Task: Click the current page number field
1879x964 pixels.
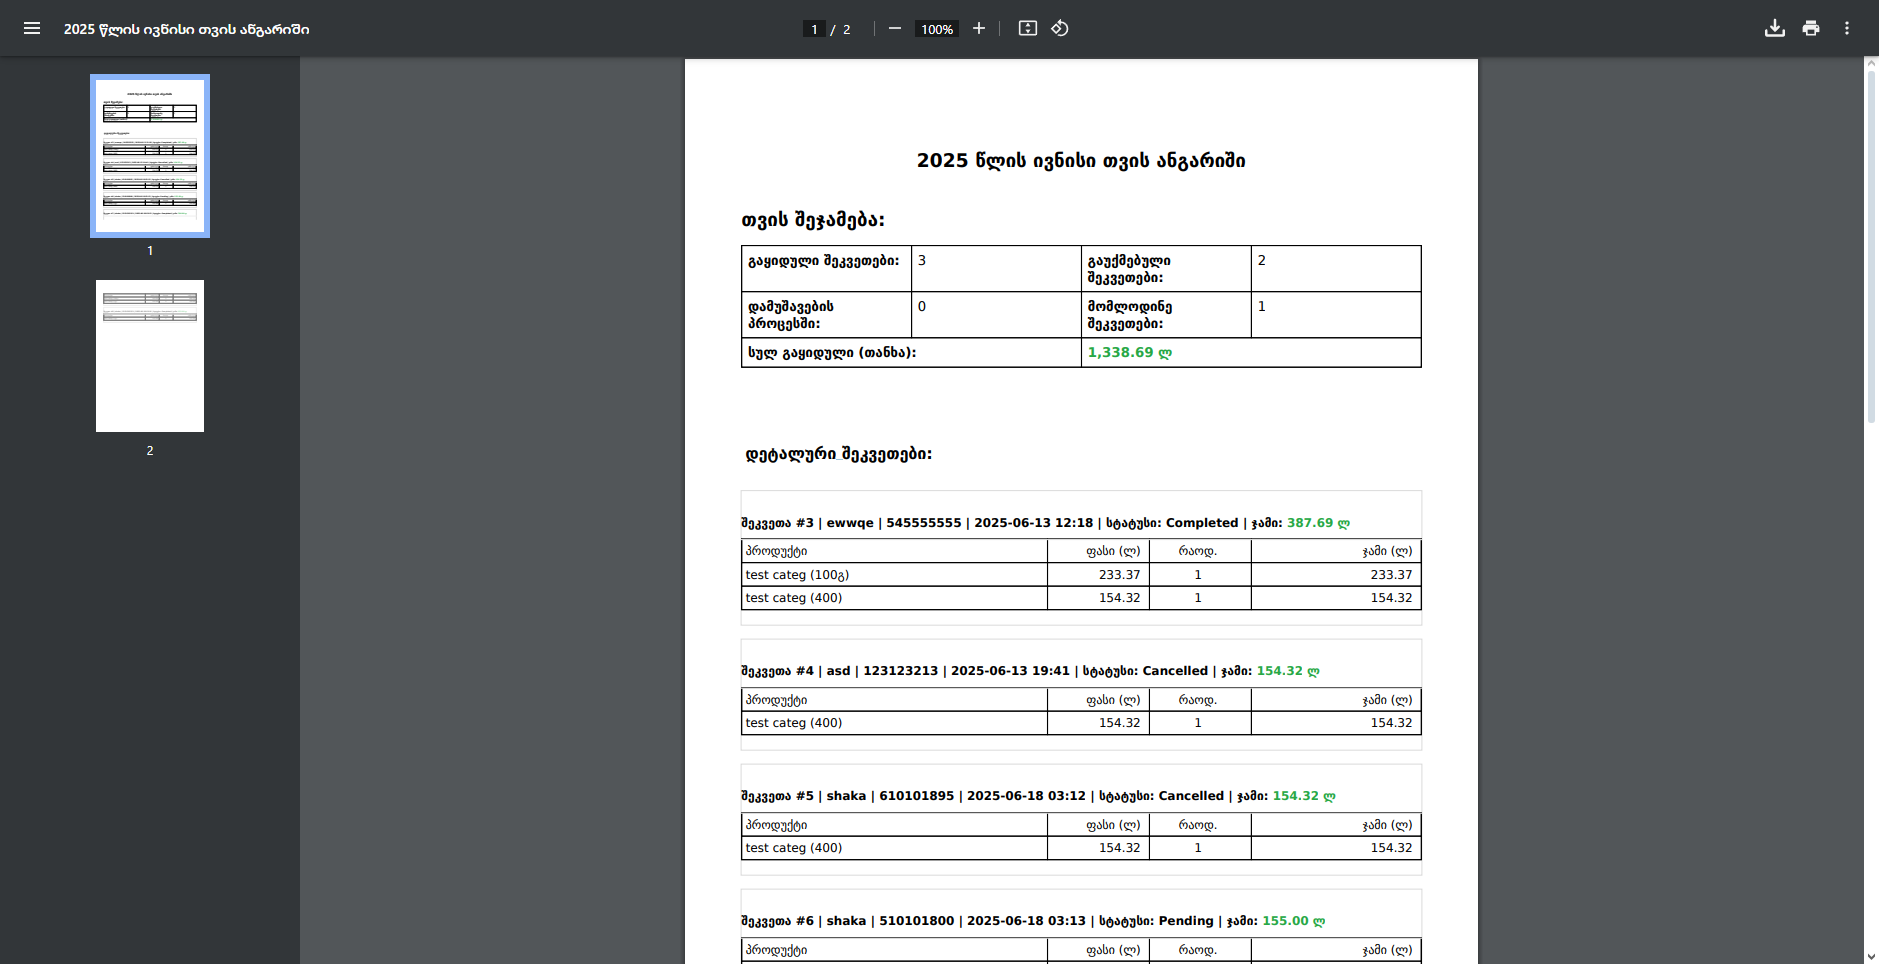Action: pos(814,29)
